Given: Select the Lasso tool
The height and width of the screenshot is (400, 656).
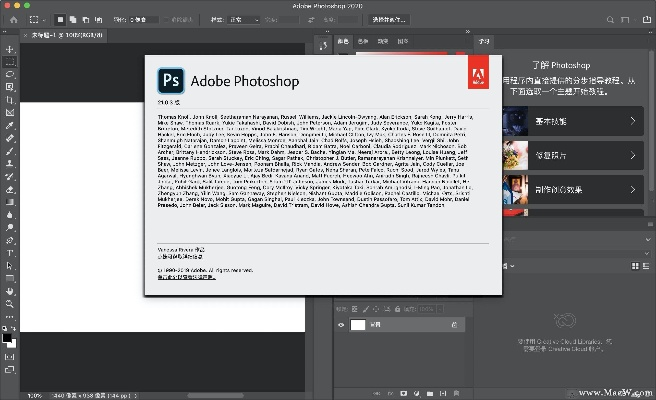Looking at the screenshot, I should pos(10,75).
